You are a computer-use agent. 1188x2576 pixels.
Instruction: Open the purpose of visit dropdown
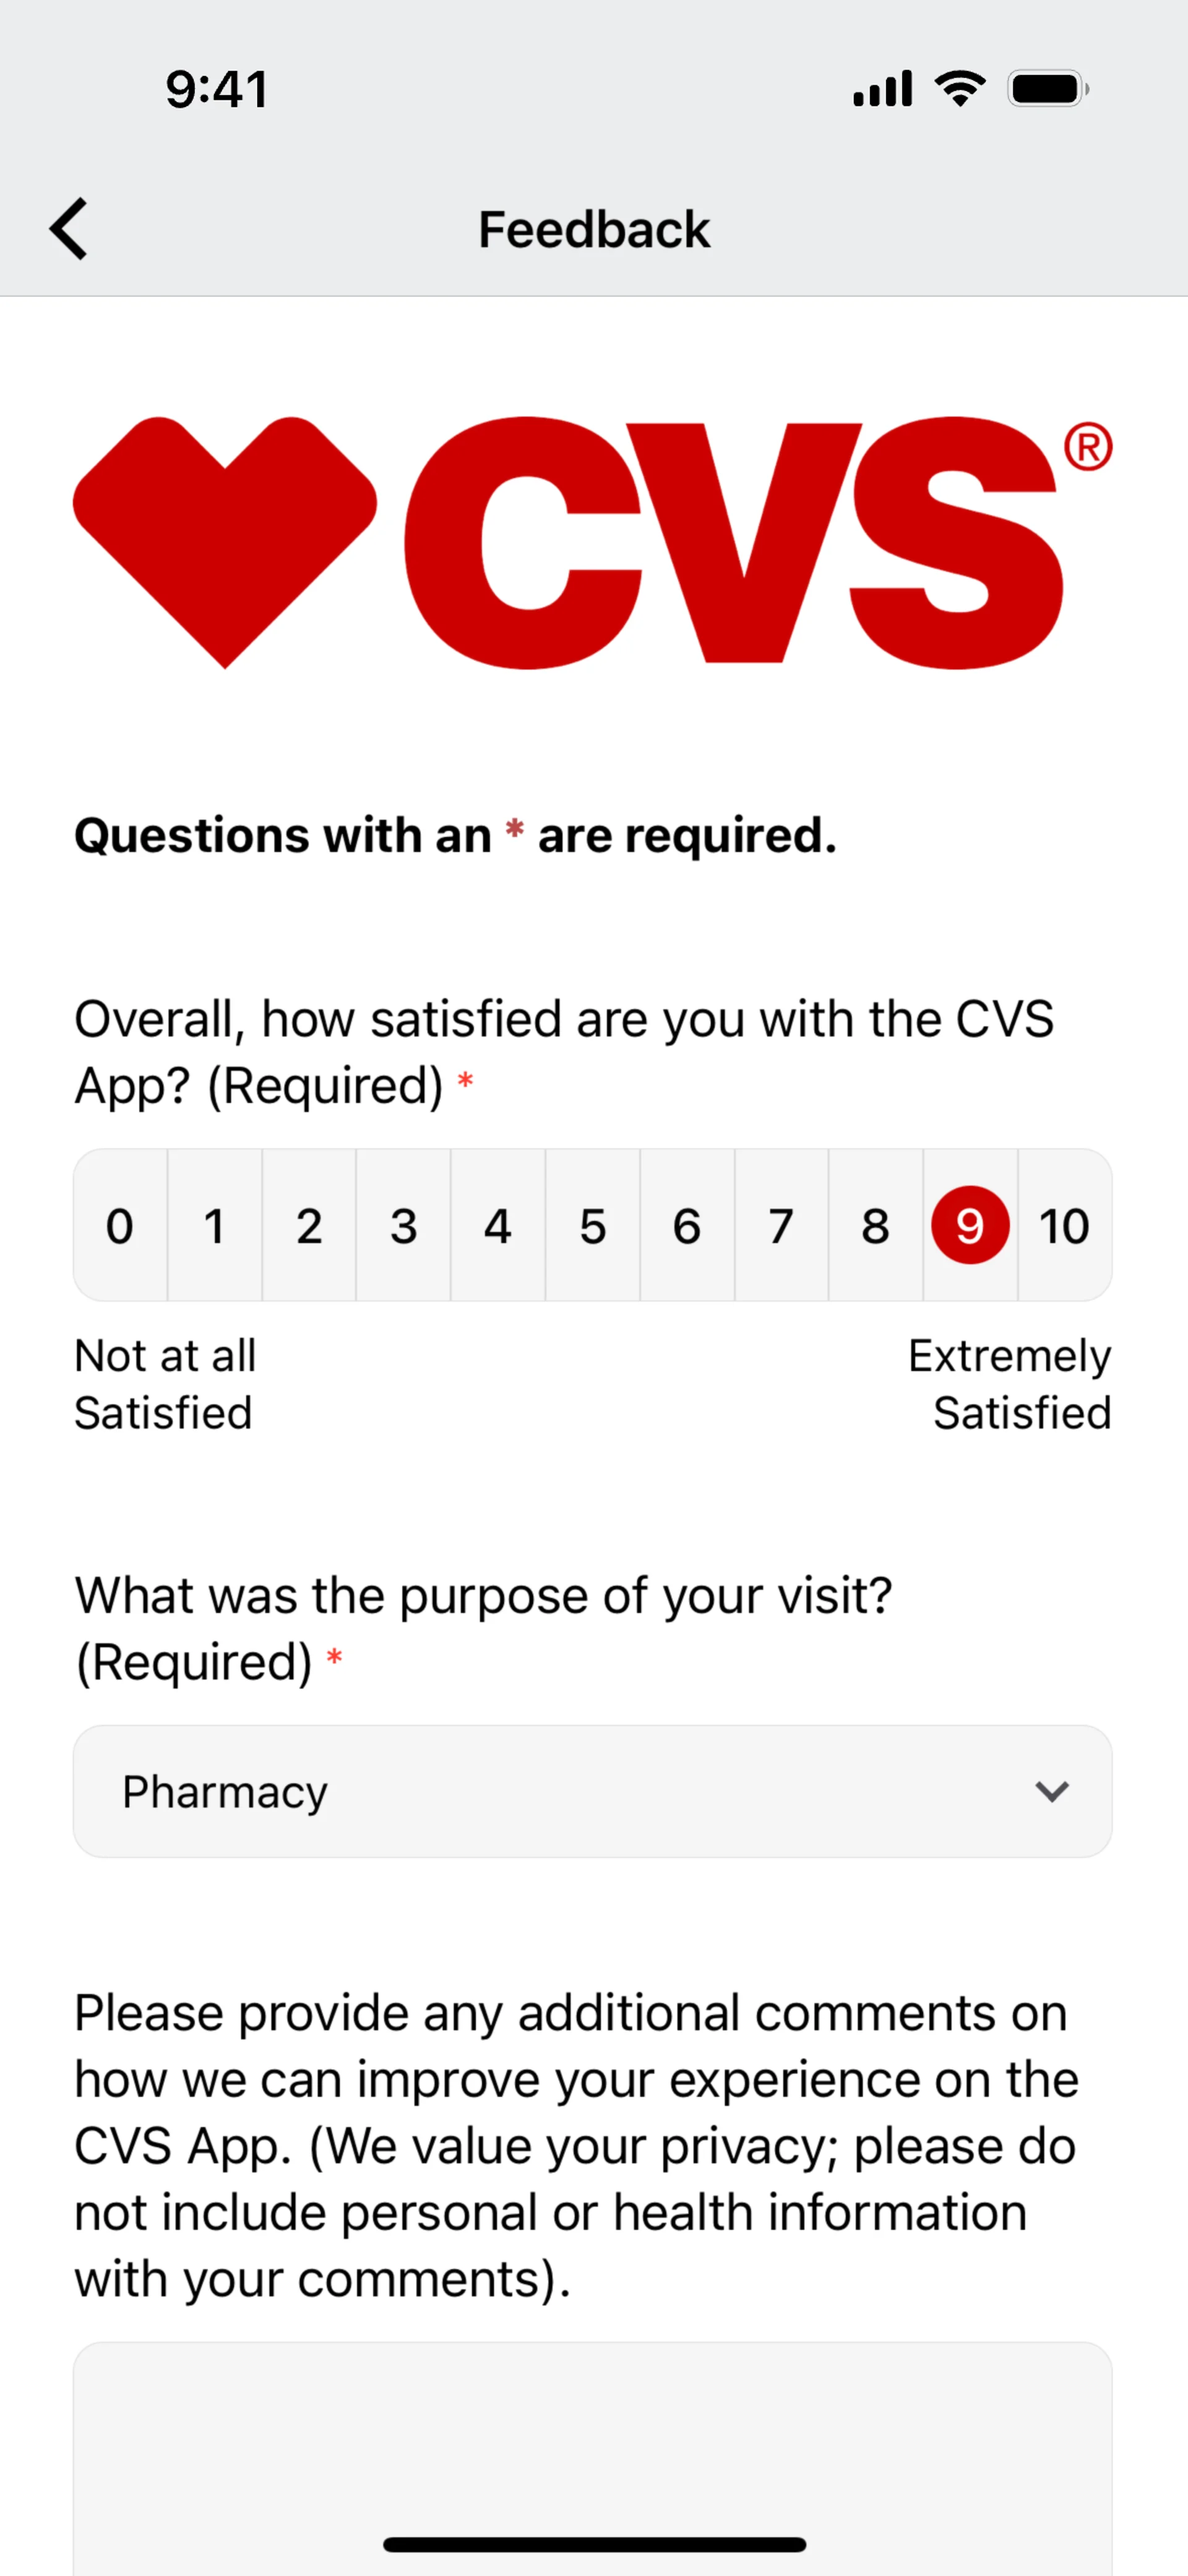pyautogui.click(x=593, y=1791)
